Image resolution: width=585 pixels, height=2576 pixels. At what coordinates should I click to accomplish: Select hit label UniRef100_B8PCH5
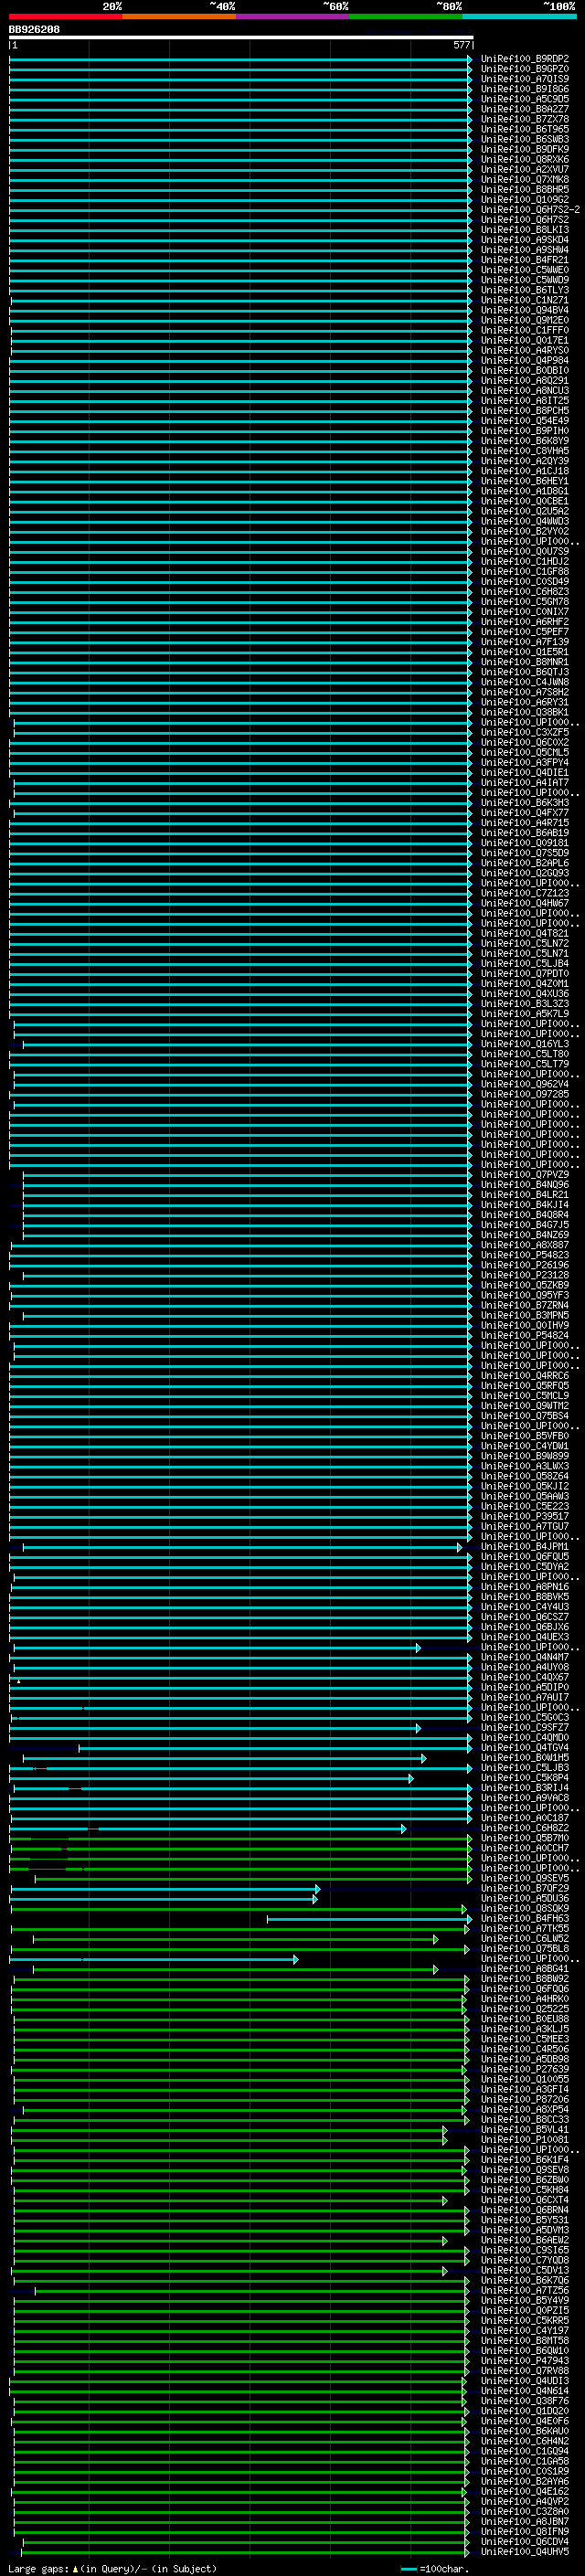tap(524, 410)
